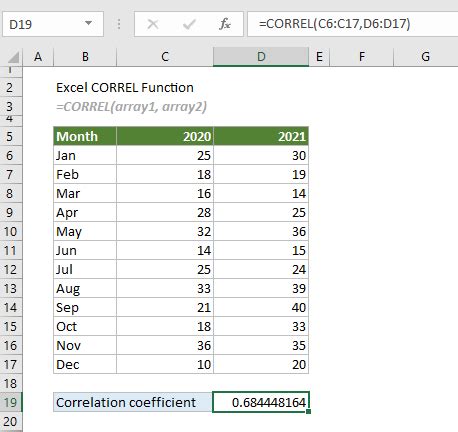This screenshot has height=432, width=458.
Task: Select the May 2020 value 32
Action: pyautogui.click(x=165, y=231)
